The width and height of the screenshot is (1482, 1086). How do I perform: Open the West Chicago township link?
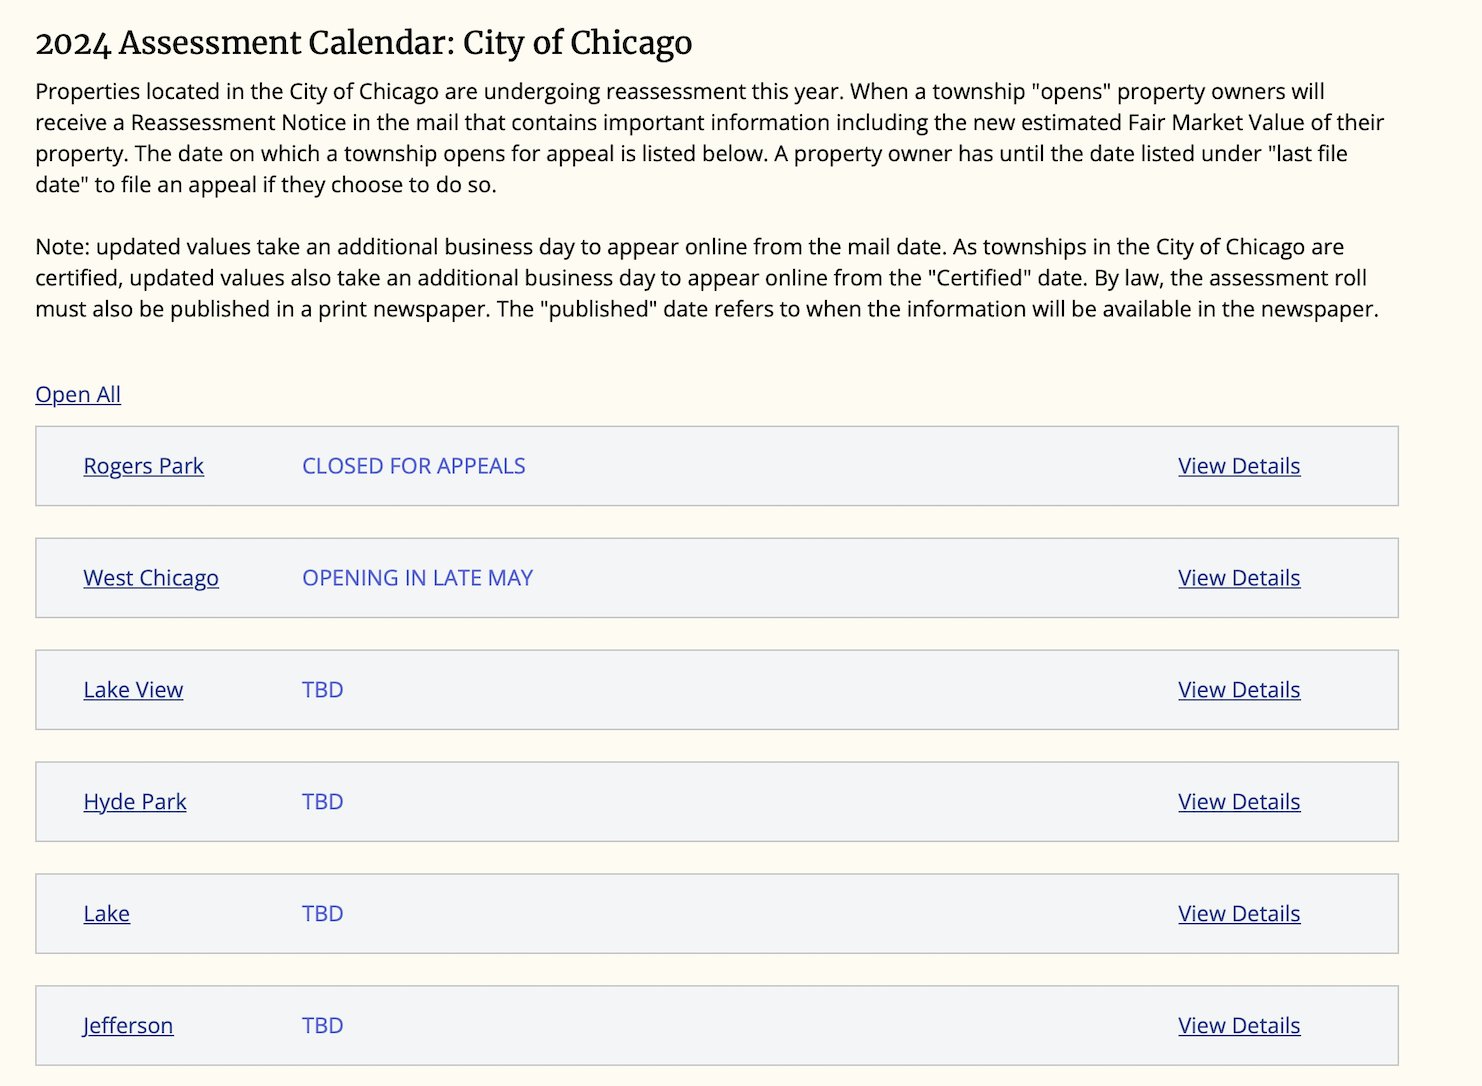[x=151, y=578]
